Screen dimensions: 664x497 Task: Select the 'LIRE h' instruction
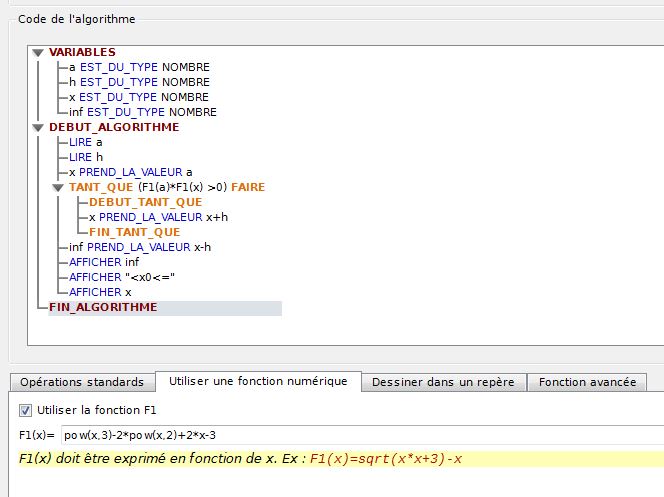[86, 157]
